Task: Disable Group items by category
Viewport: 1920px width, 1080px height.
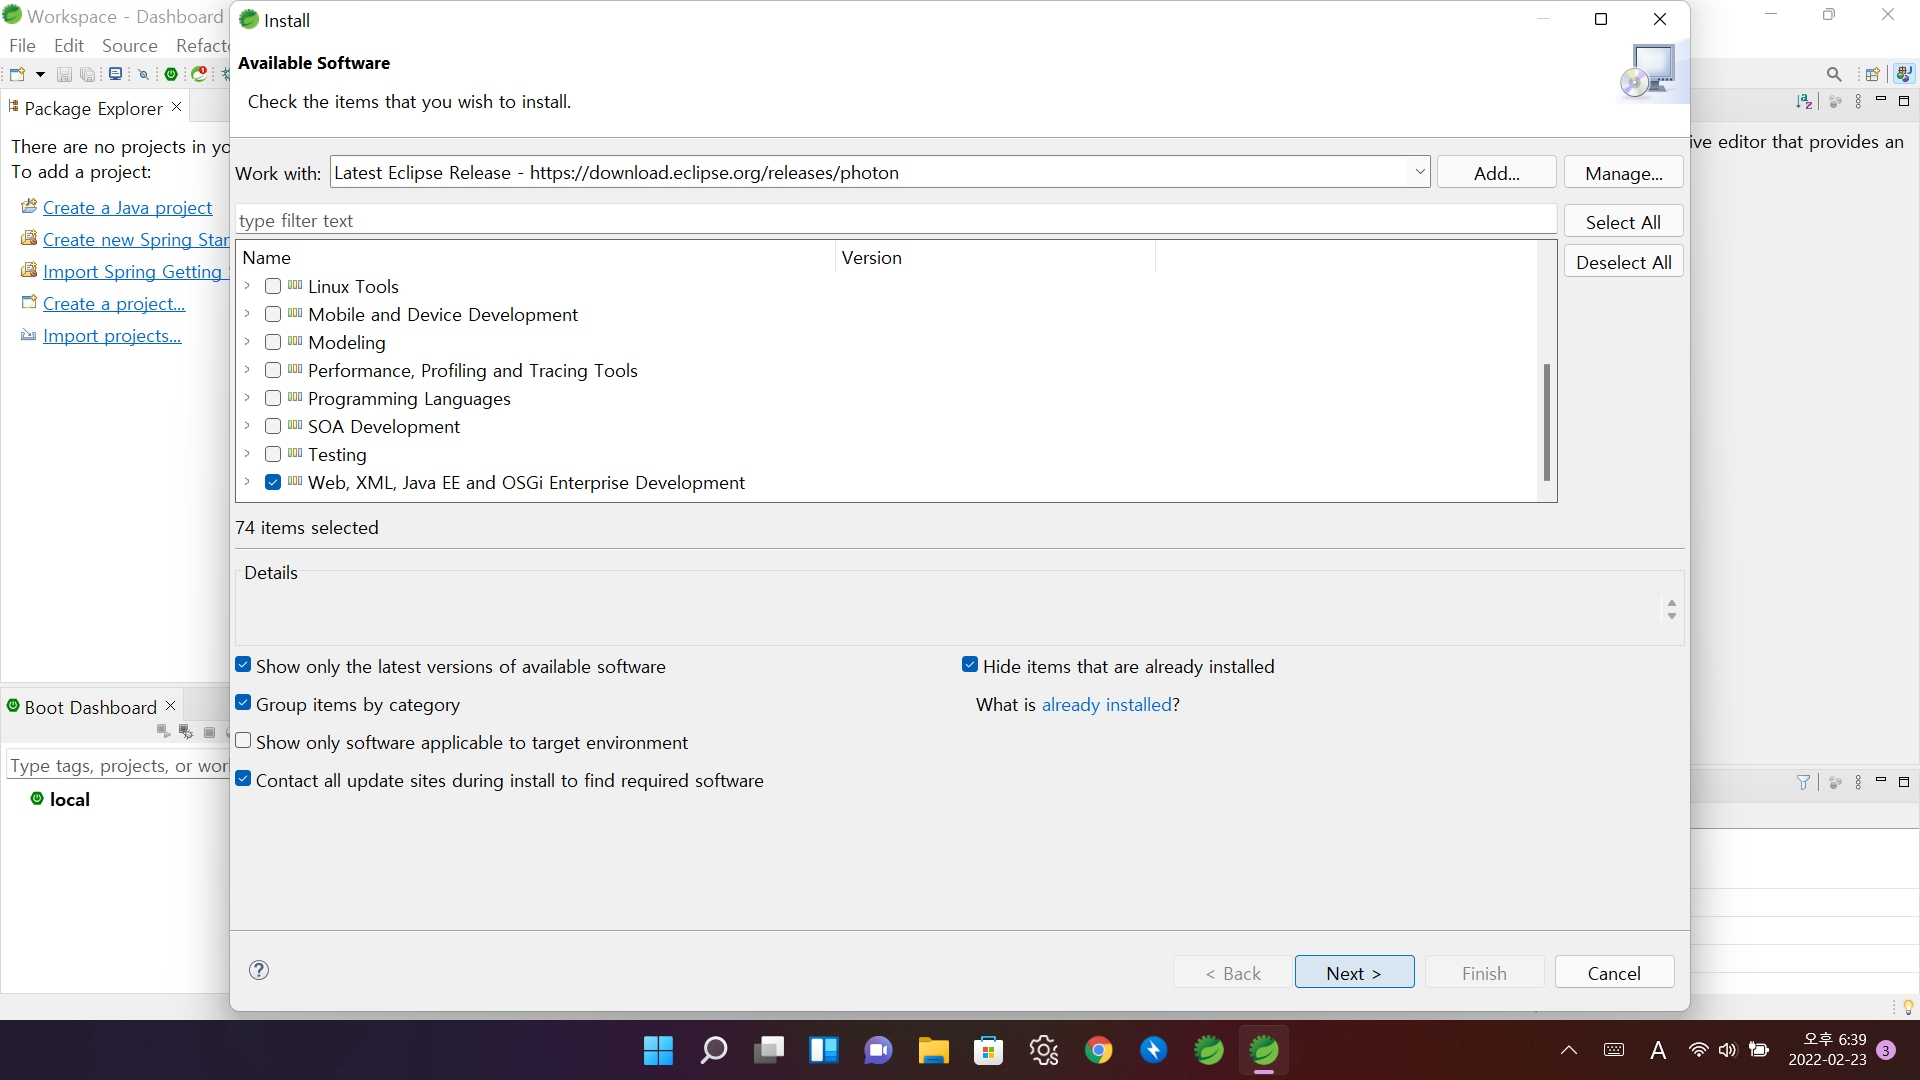Action: (x=243, y=704)
